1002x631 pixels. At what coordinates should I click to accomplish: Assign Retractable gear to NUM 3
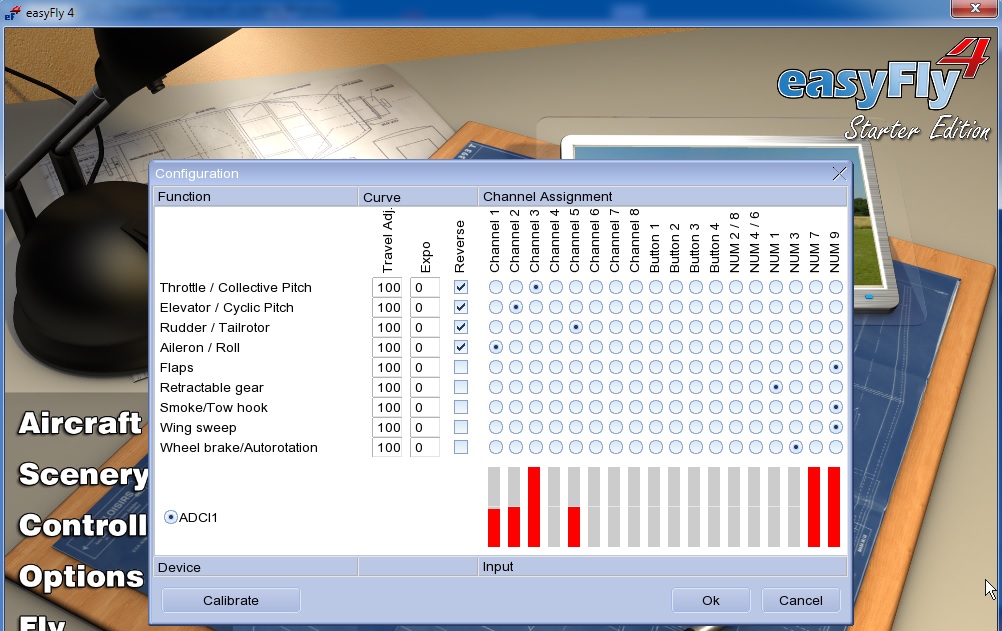pos(796,387)
